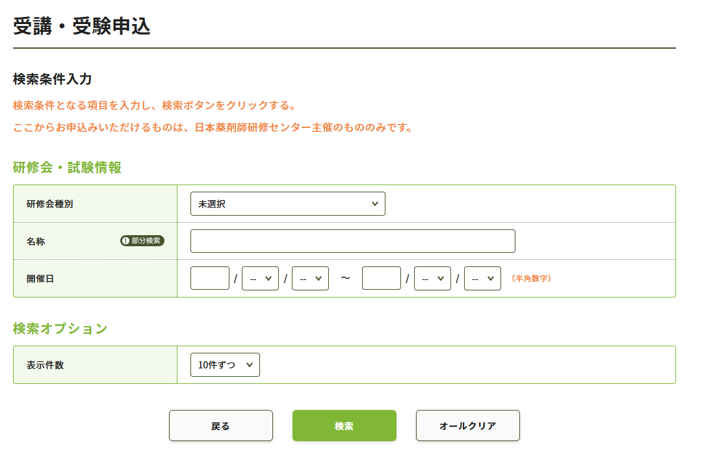Click the 研修会種別 row label
The image size is (702, 471).
(50, 204)
